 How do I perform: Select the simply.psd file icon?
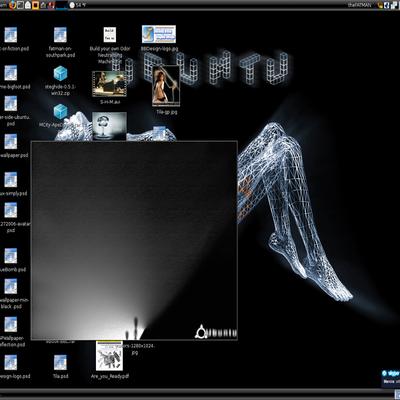11,180
